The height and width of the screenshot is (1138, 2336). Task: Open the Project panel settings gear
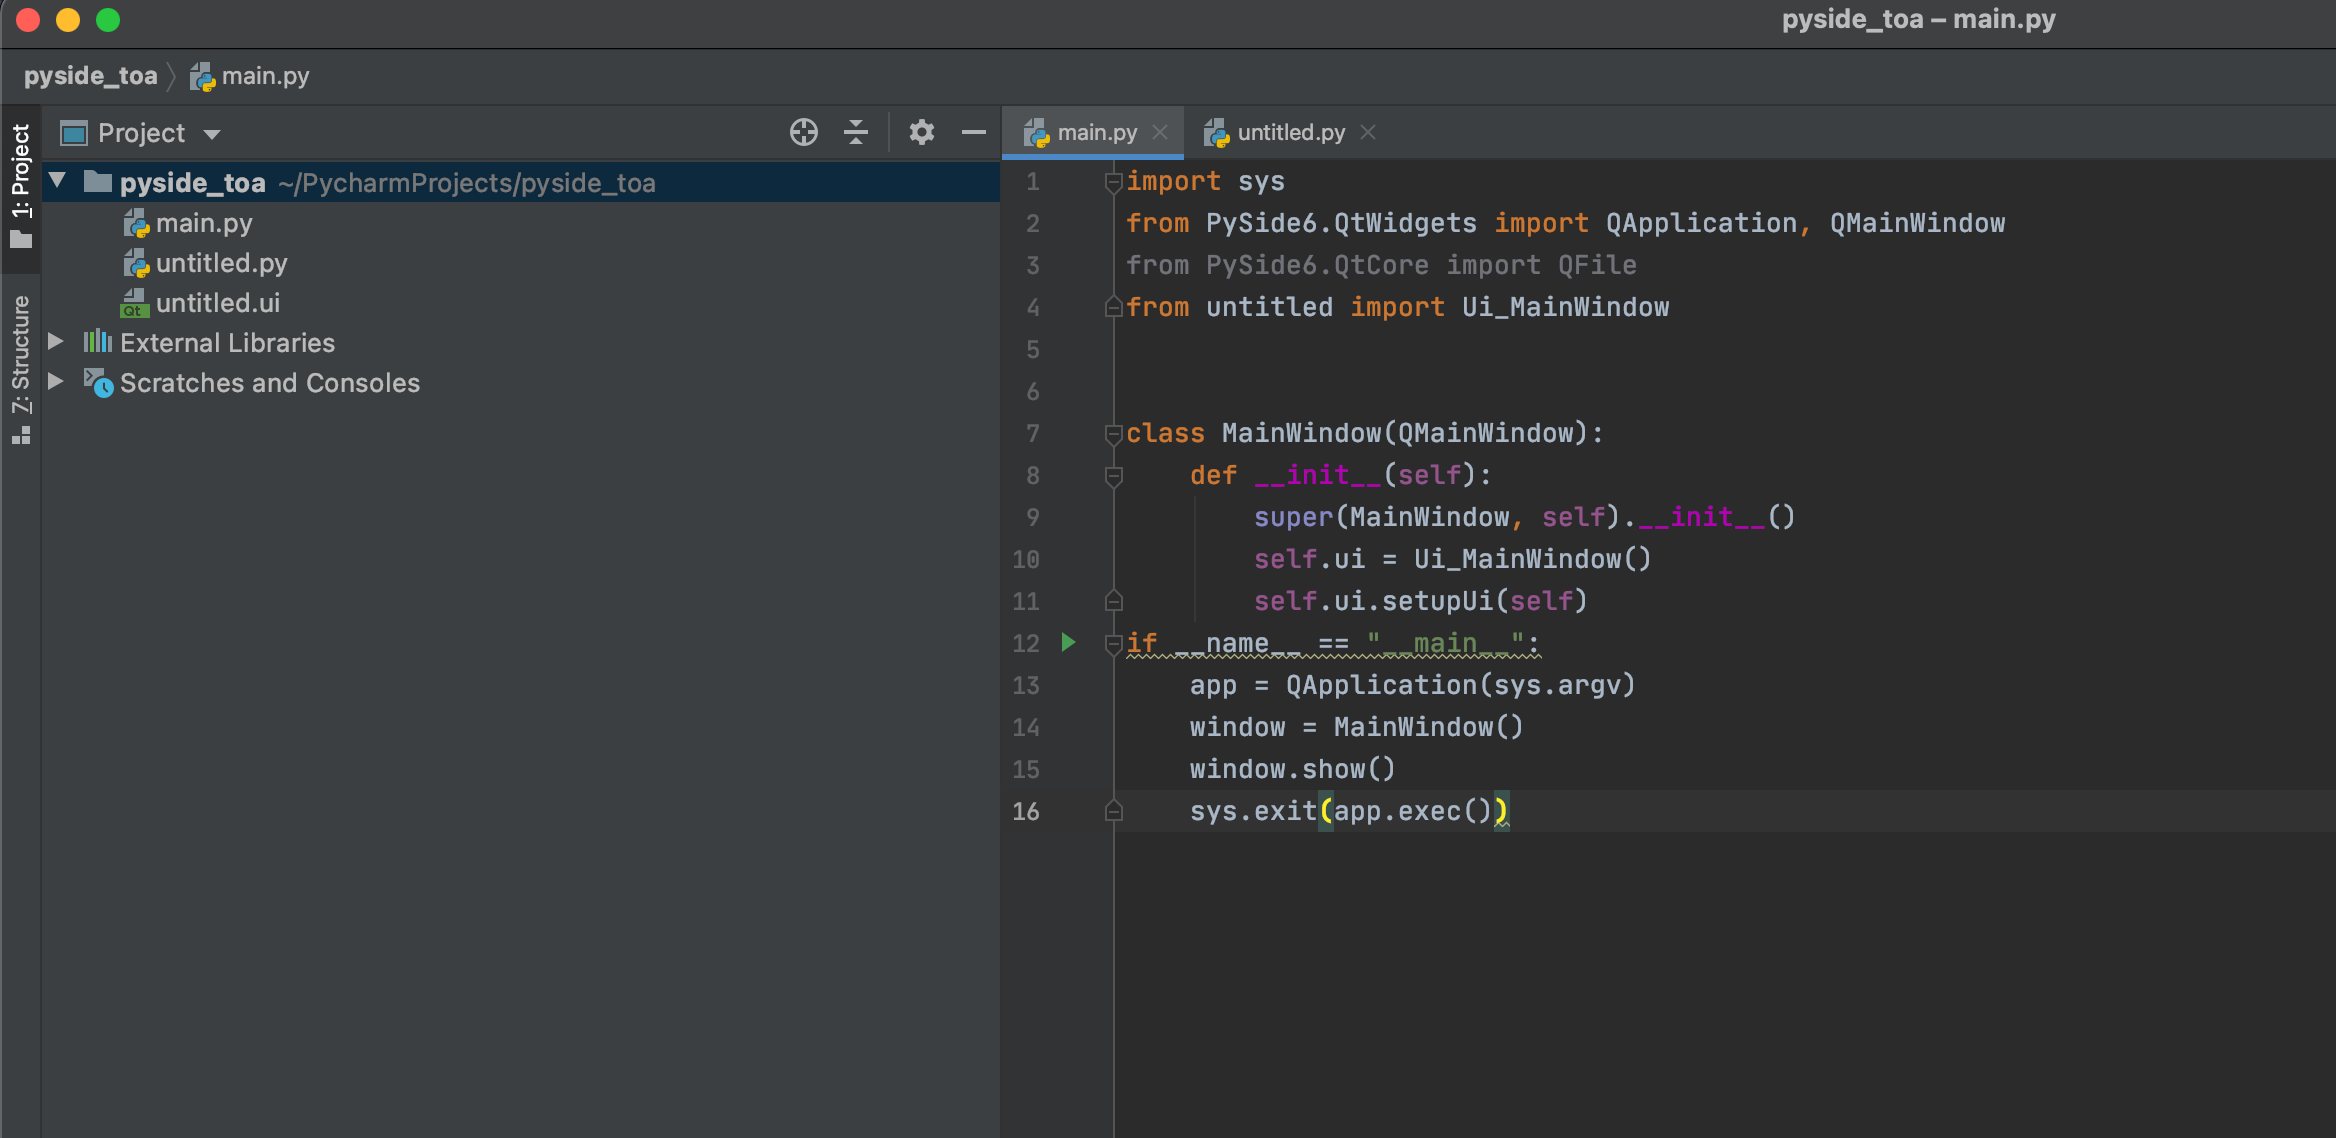921,132
